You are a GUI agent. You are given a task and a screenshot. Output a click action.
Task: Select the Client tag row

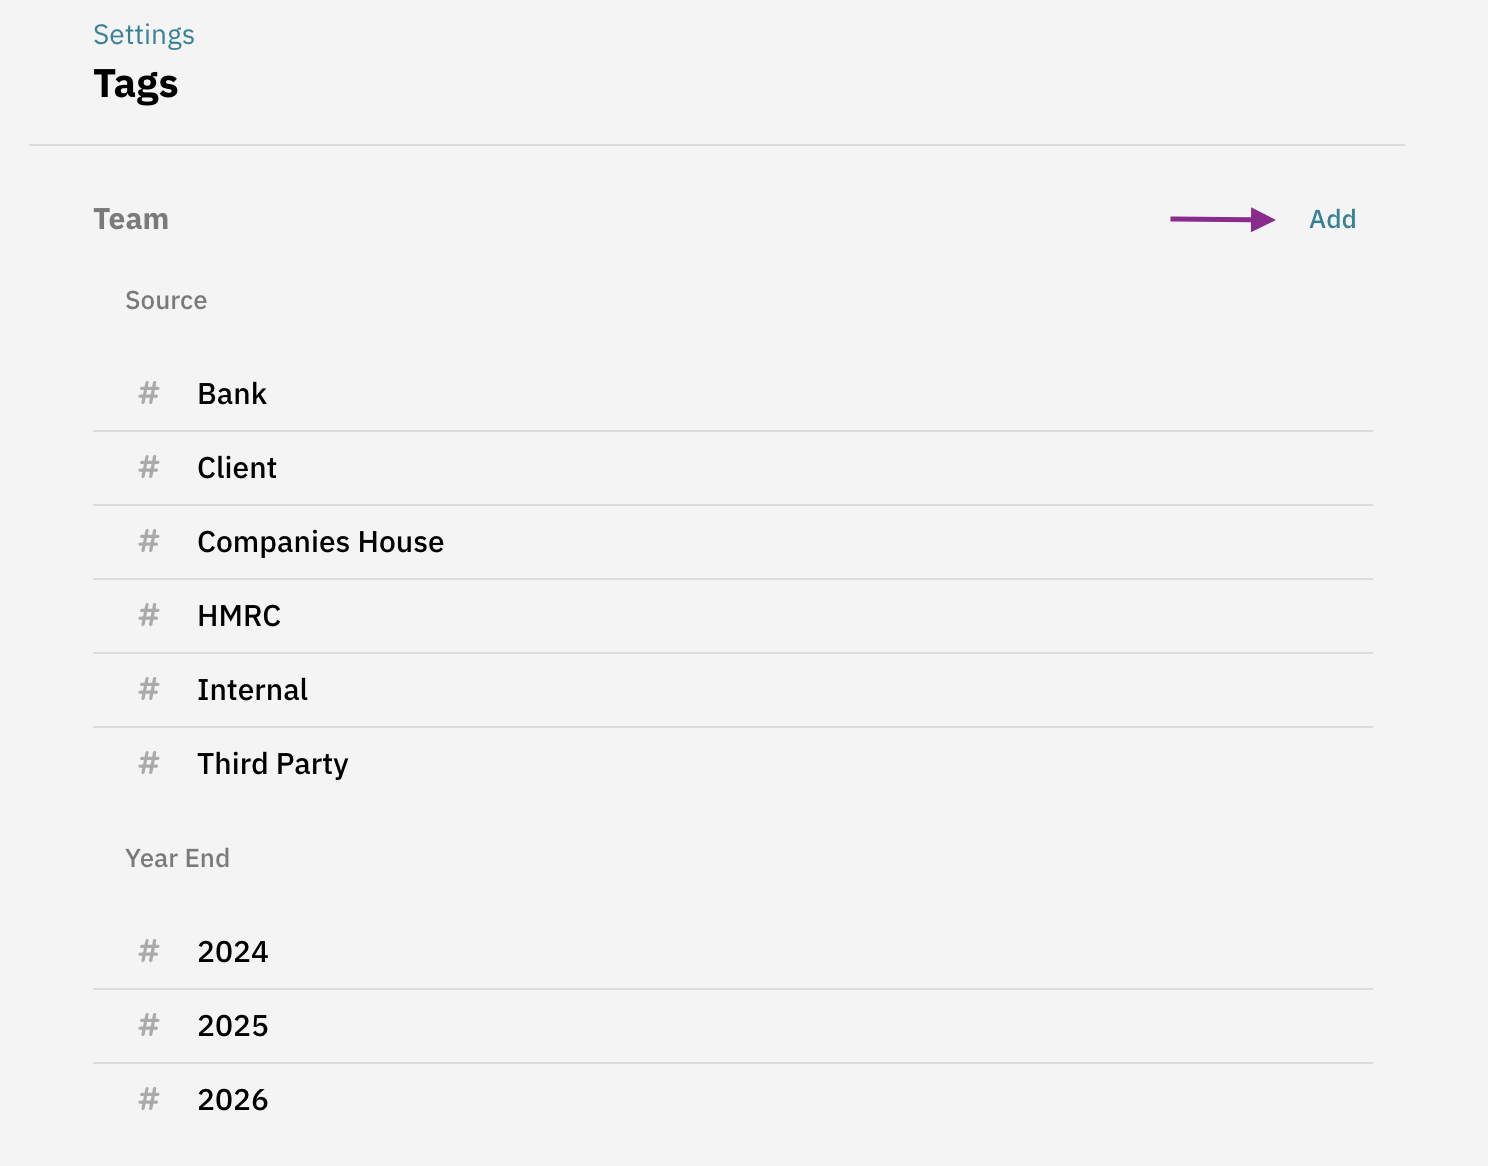pos(237,468)
